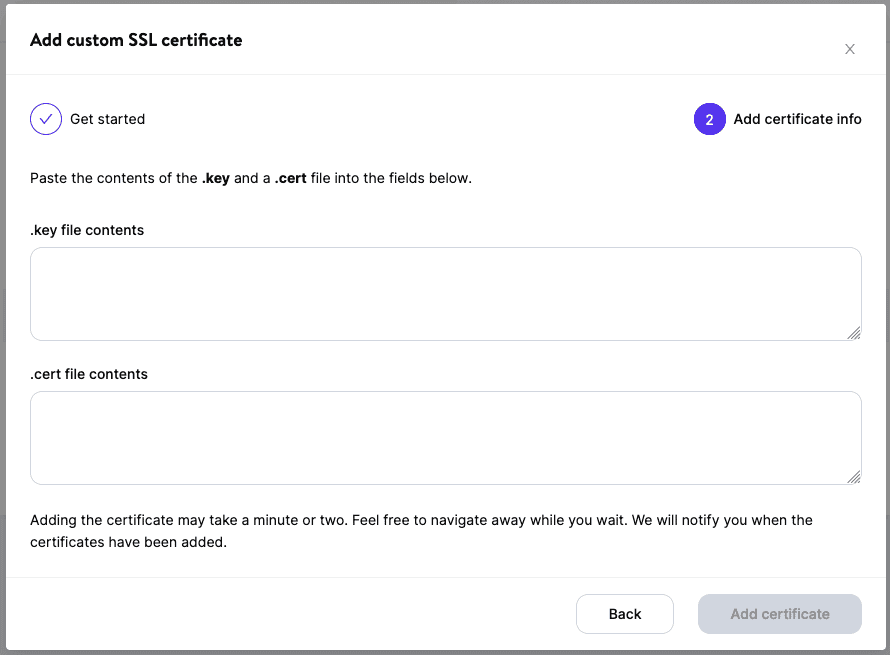Click the .cert file contents label
The width and height of the screenshot is (890, 655).
[x=88, y=374]
